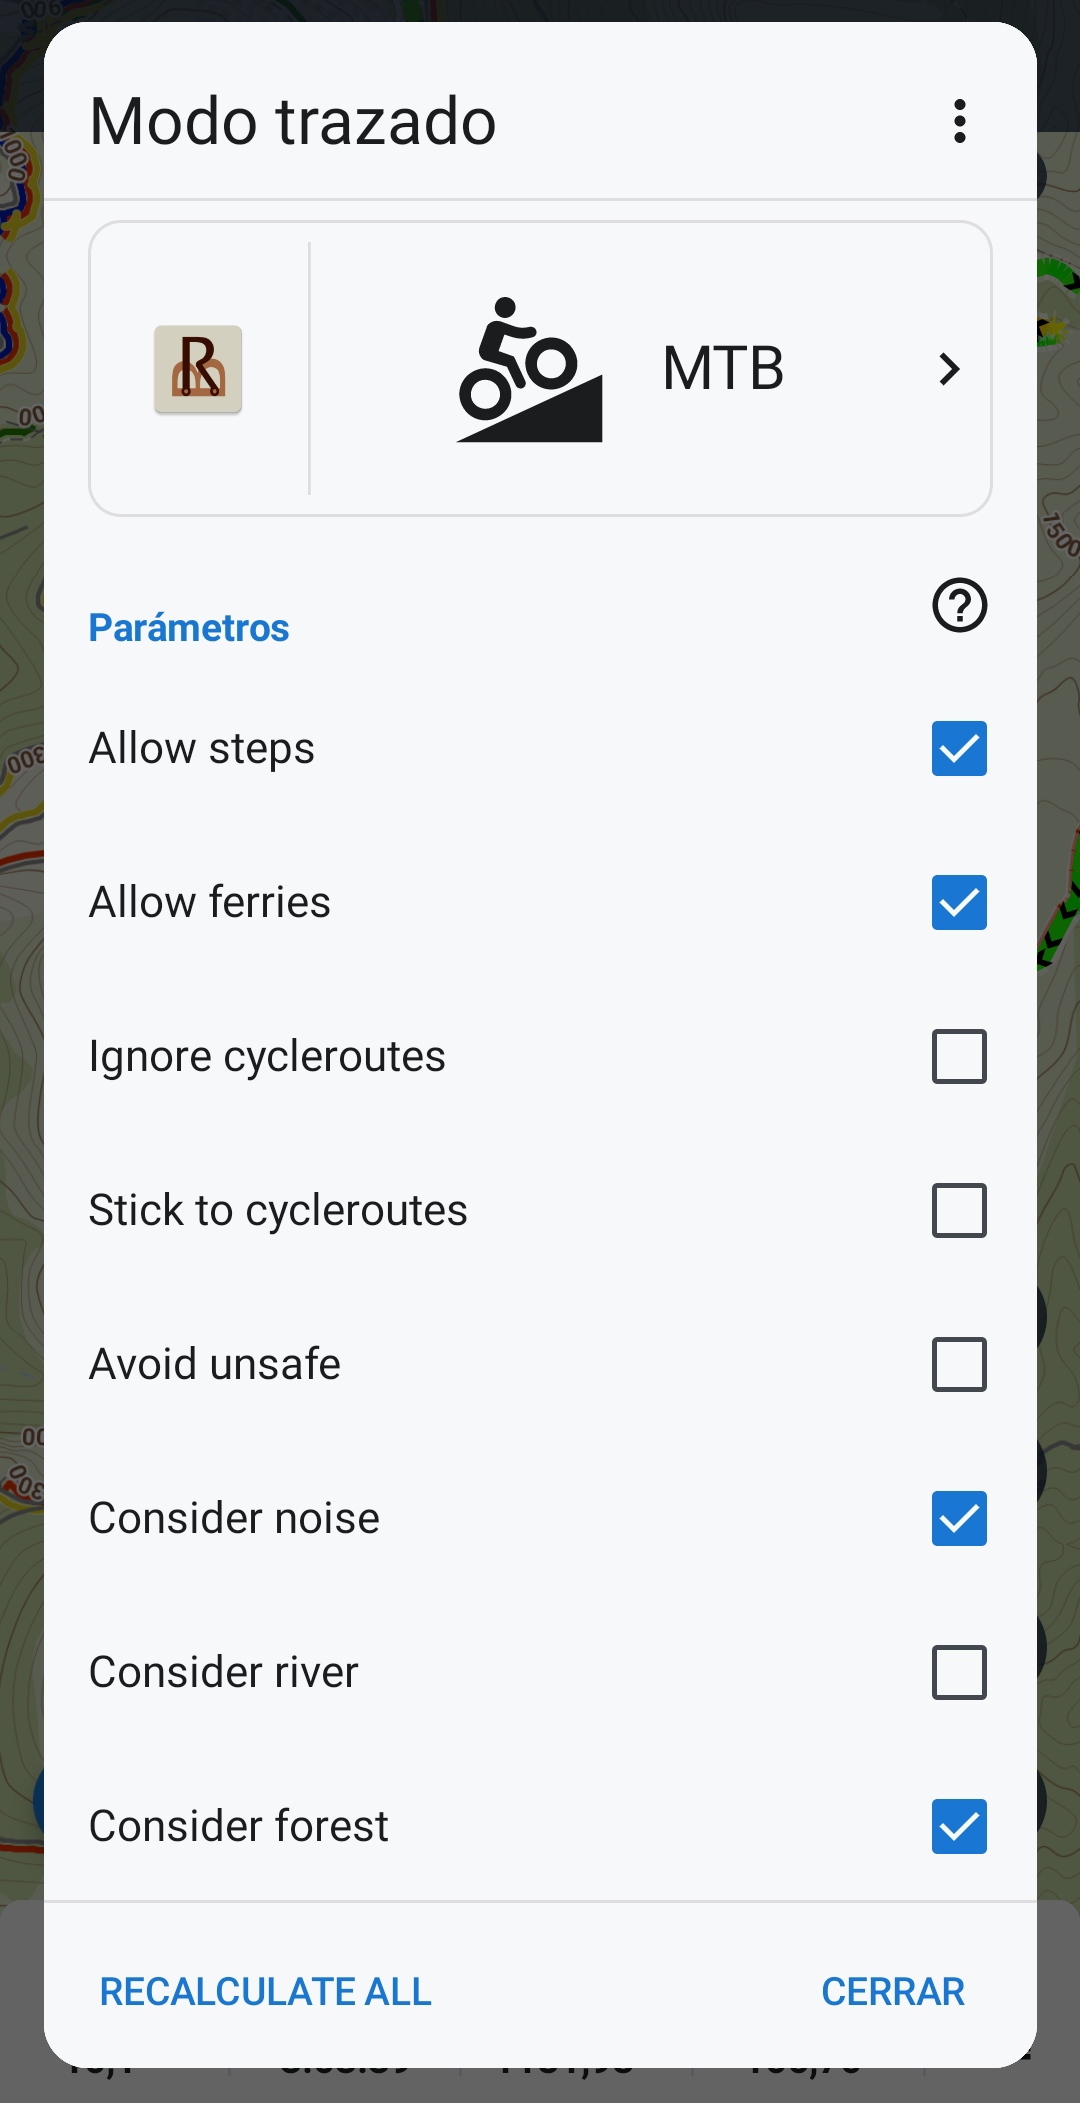Select the MTB profile label
The height and width of the screenshot is (2103, 1080).
point(722,368)
